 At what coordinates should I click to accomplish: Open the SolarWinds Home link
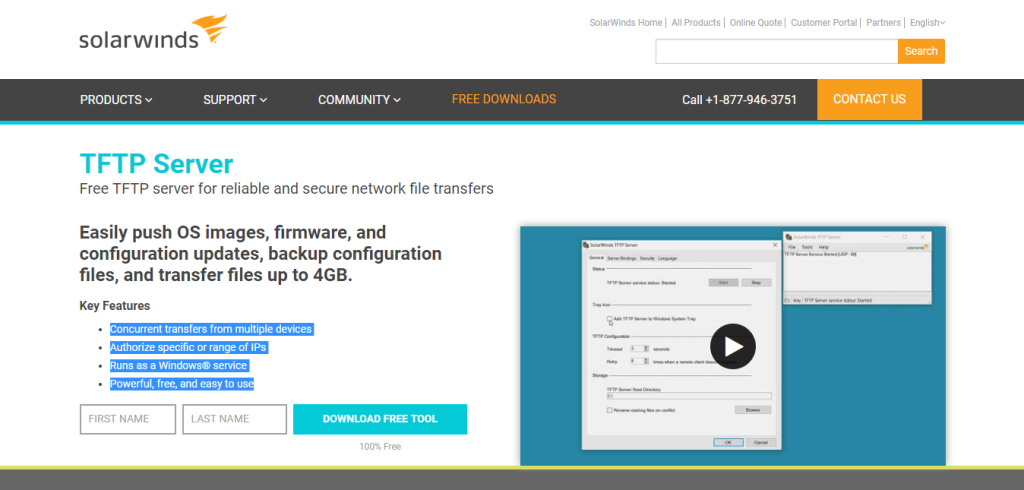626,23
